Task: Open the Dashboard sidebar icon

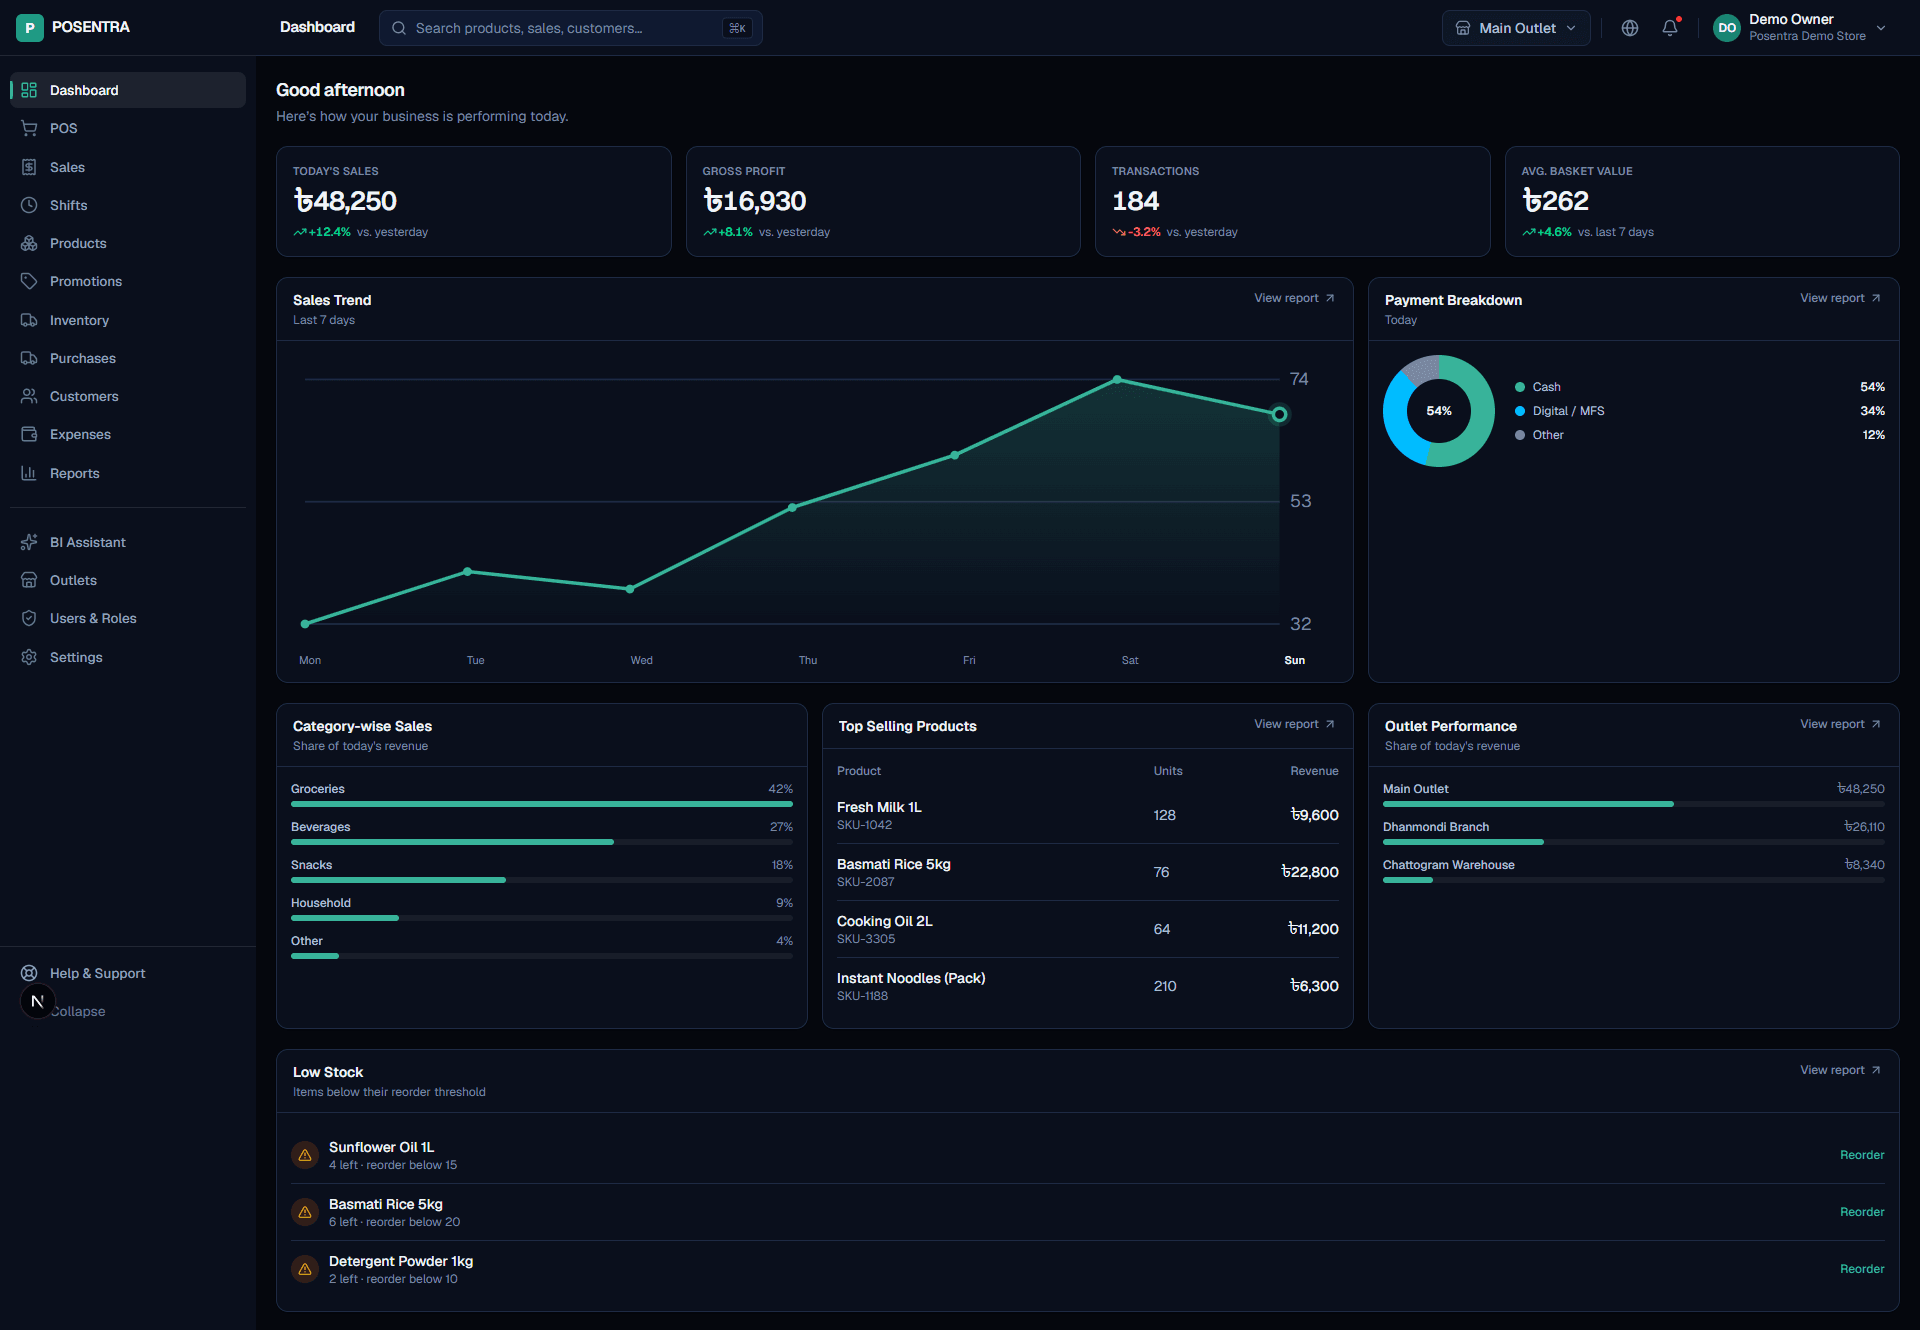Action: click(x=29, y=90)
